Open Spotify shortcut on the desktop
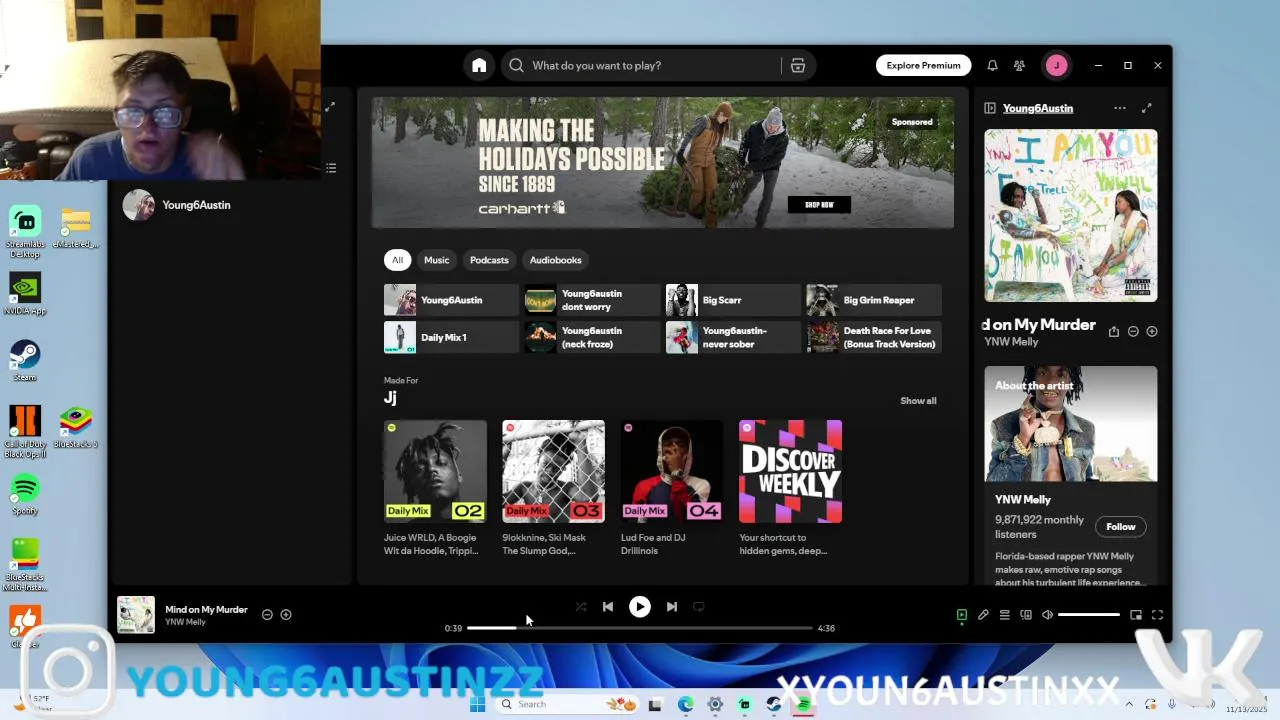This screenshot has height=720, width=1280. tap(25, 494)
